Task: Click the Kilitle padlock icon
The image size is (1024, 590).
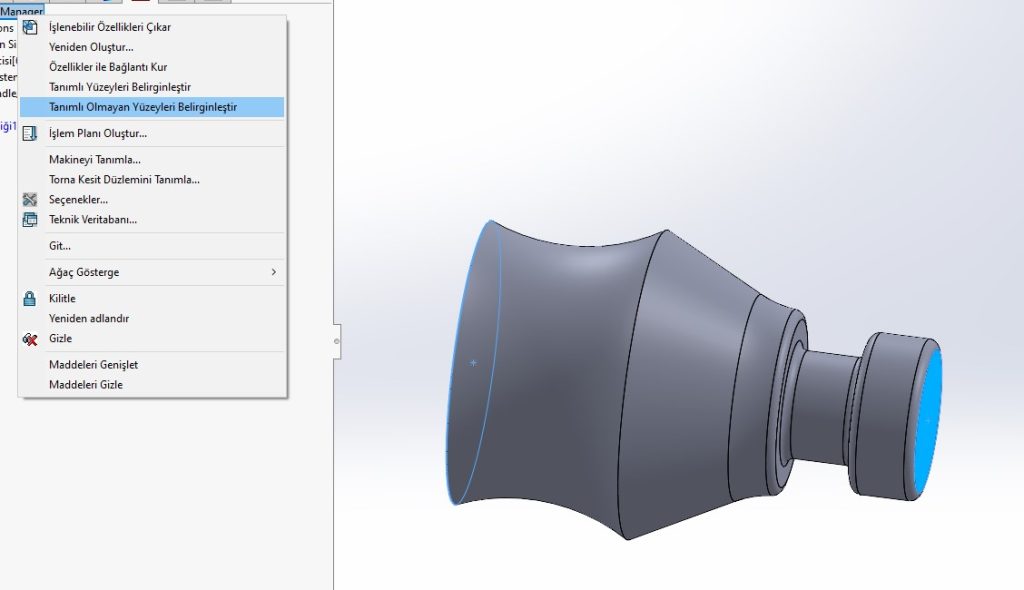Action: coord(30,299)
